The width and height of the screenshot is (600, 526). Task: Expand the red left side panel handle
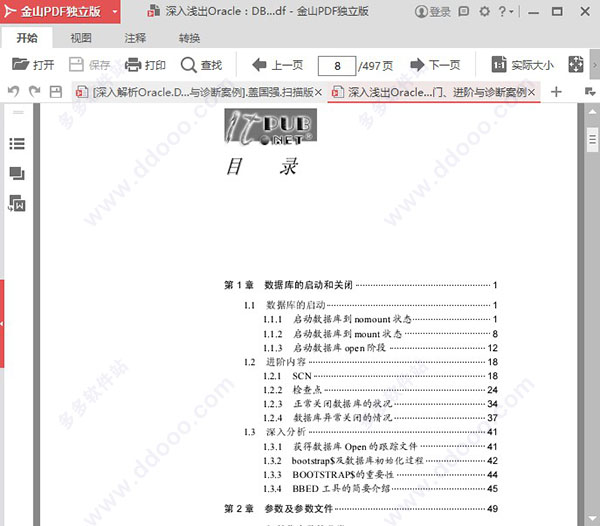pyautogui.click(x=2, y=324)
